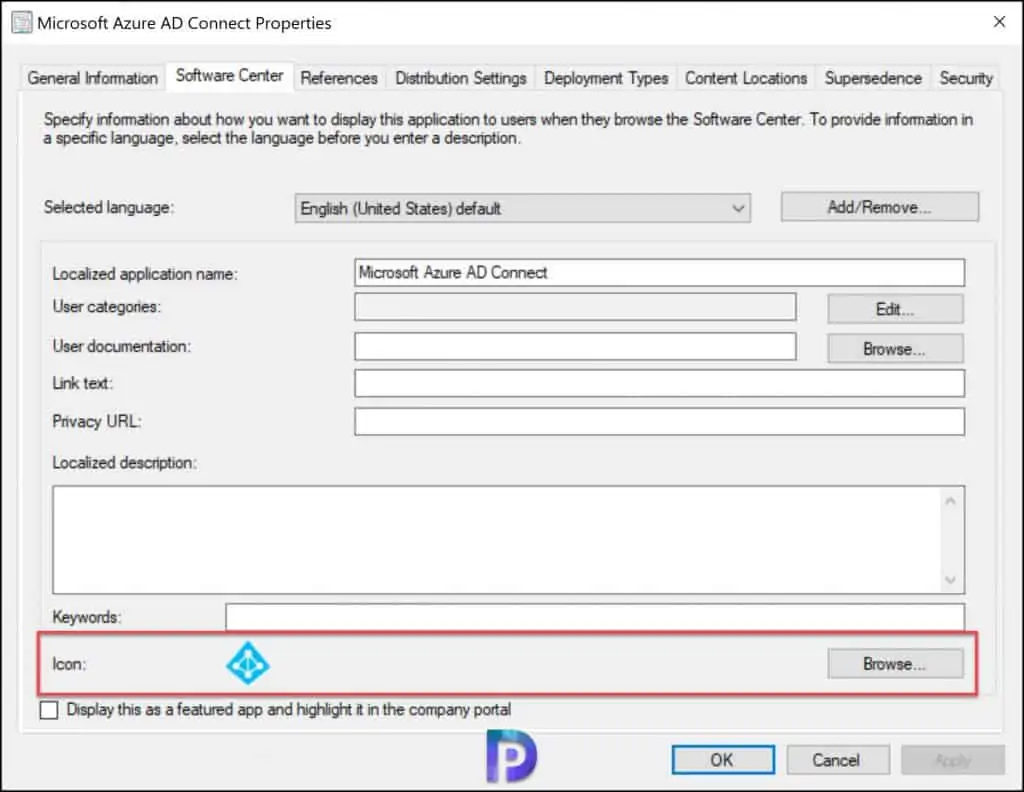Click the Cancel button
Screen dimensions: 1024x792
(x=838, y=760)
